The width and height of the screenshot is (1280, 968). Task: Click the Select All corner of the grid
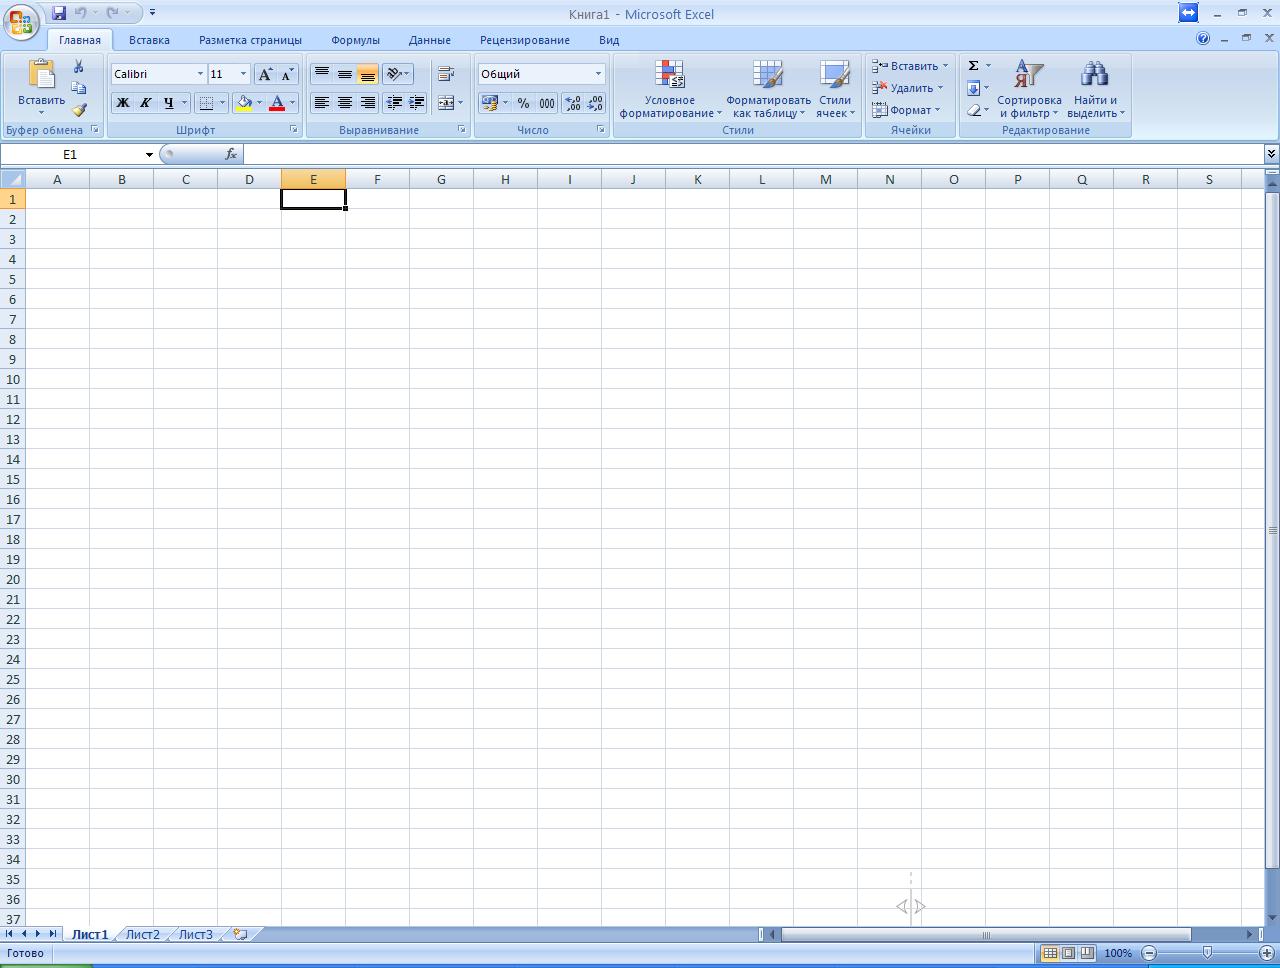click(x=13, y=179)
